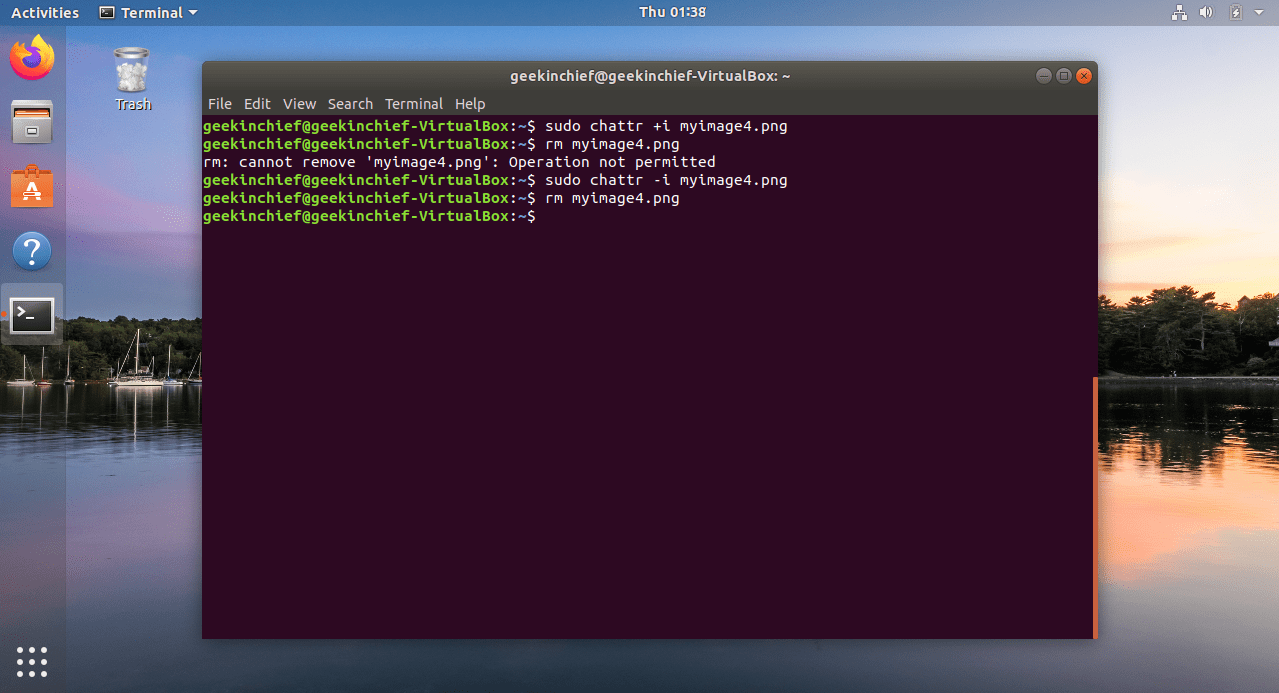Select the Terminal icon in the dock

[31, 315]
